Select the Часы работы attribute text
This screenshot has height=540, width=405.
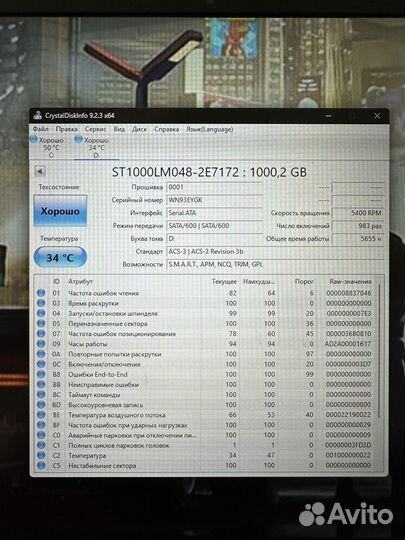coord(88,344)
